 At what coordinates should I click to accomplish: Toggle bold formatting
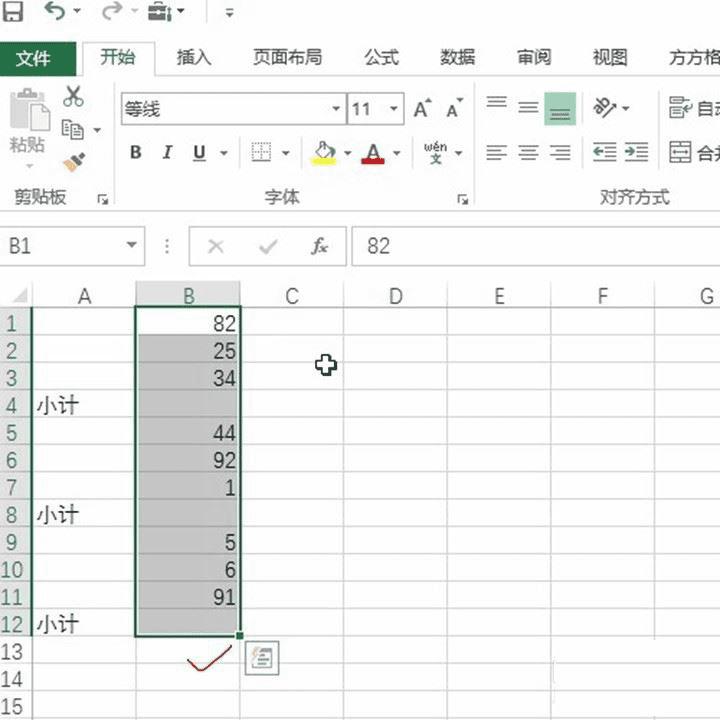(x=135, y=152)
